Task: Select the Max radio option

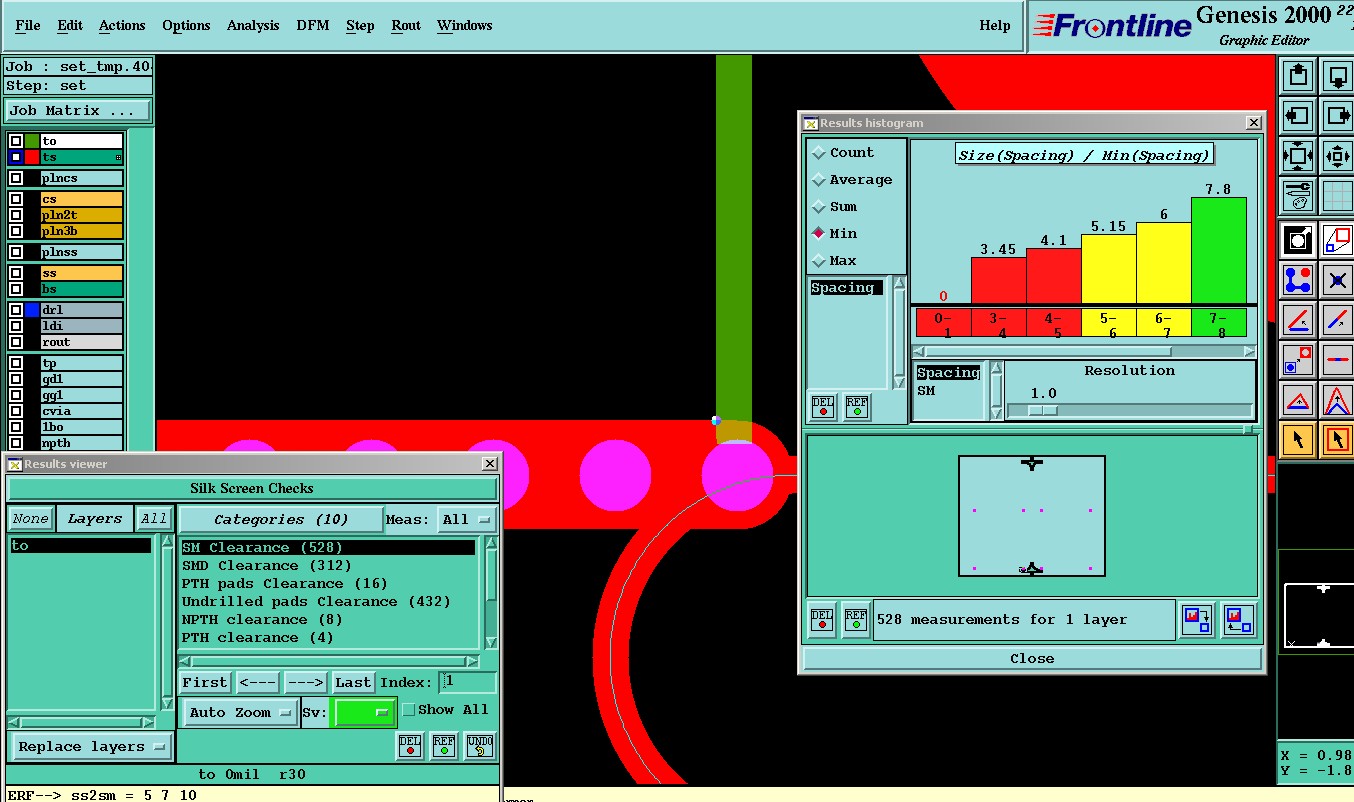Action: coord(835,261)
